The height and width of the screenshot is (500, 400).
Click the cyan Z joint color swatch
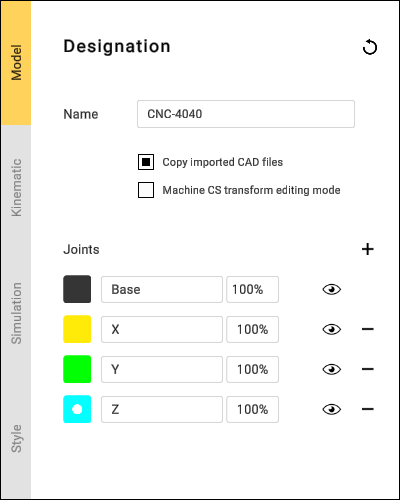coord(77,409)
